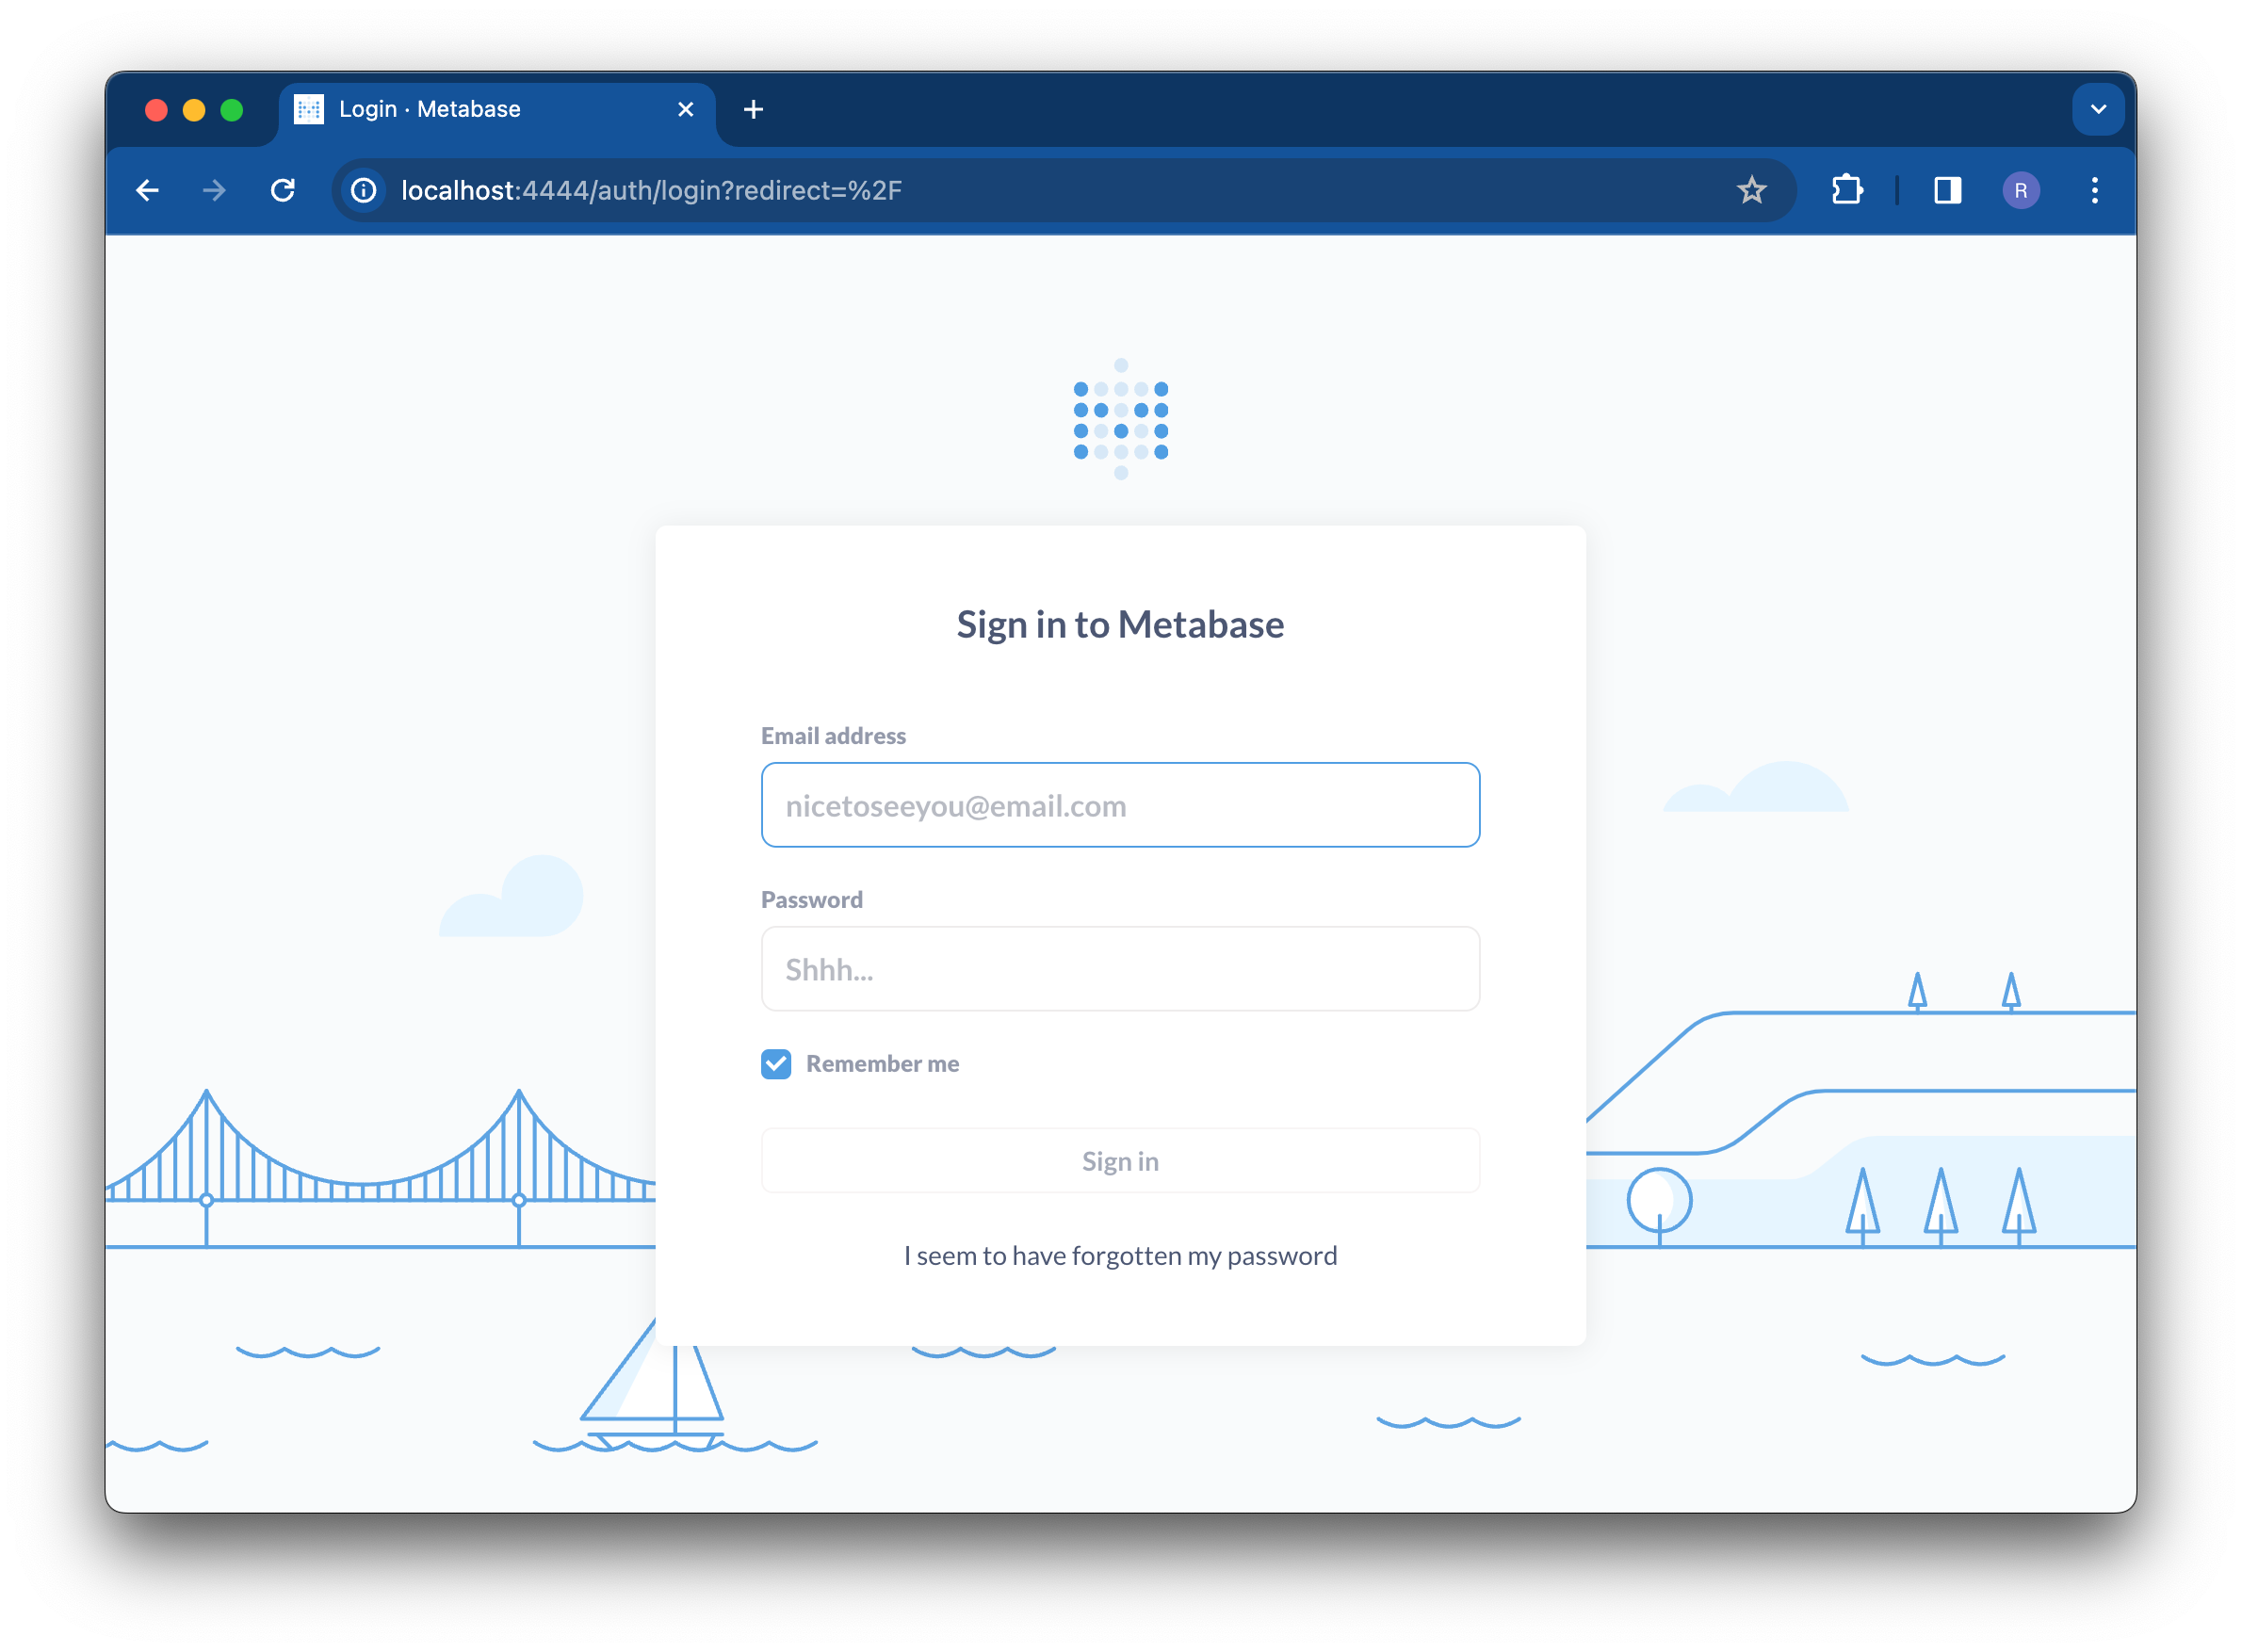This screenshot has height=1652, width=2242.
Task: Reload the Metabase login page
Action: [x=283, y=190]
